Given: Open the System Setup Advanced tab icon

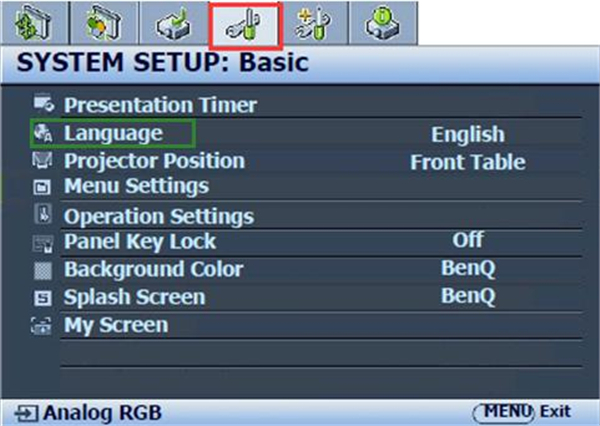Looking at the screenshot, I should pyautogui.click(x=314, y=23).
